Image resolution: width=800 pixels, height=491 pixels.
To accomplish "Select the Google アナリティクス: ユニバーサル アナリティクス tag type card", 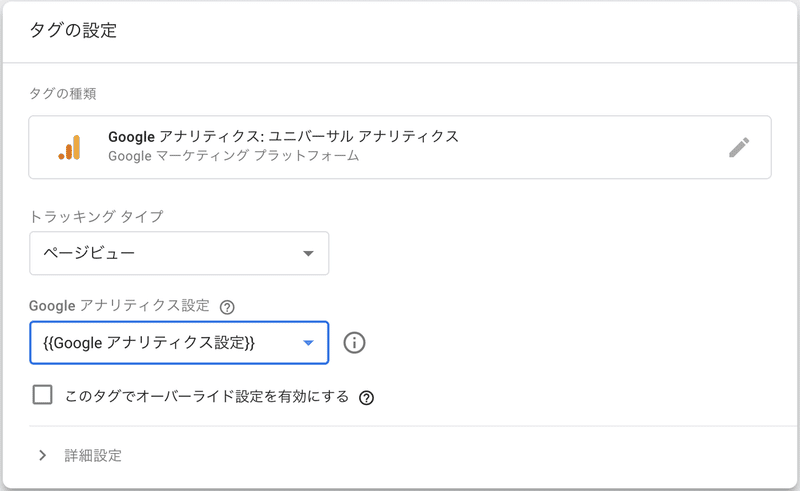I will [x=400, y=147].
